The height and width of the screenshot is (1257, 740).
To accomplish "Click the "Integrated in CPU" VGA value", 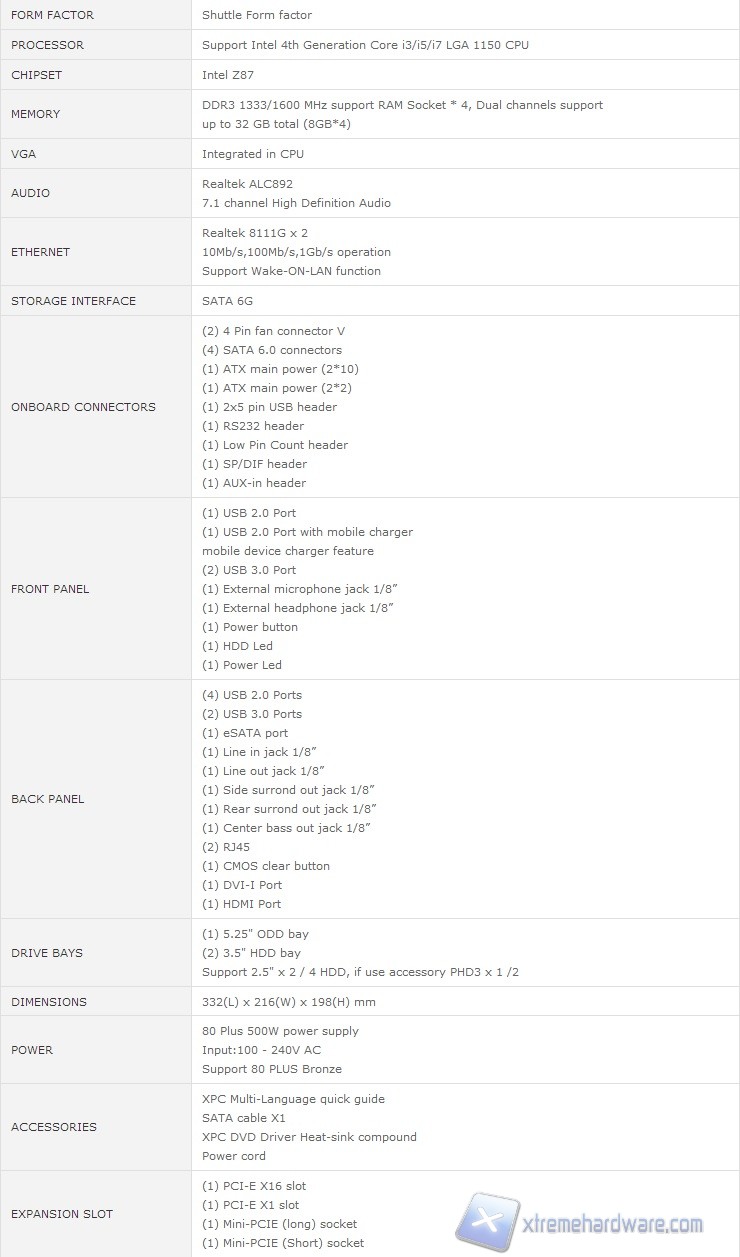I will tap(253, 154).
